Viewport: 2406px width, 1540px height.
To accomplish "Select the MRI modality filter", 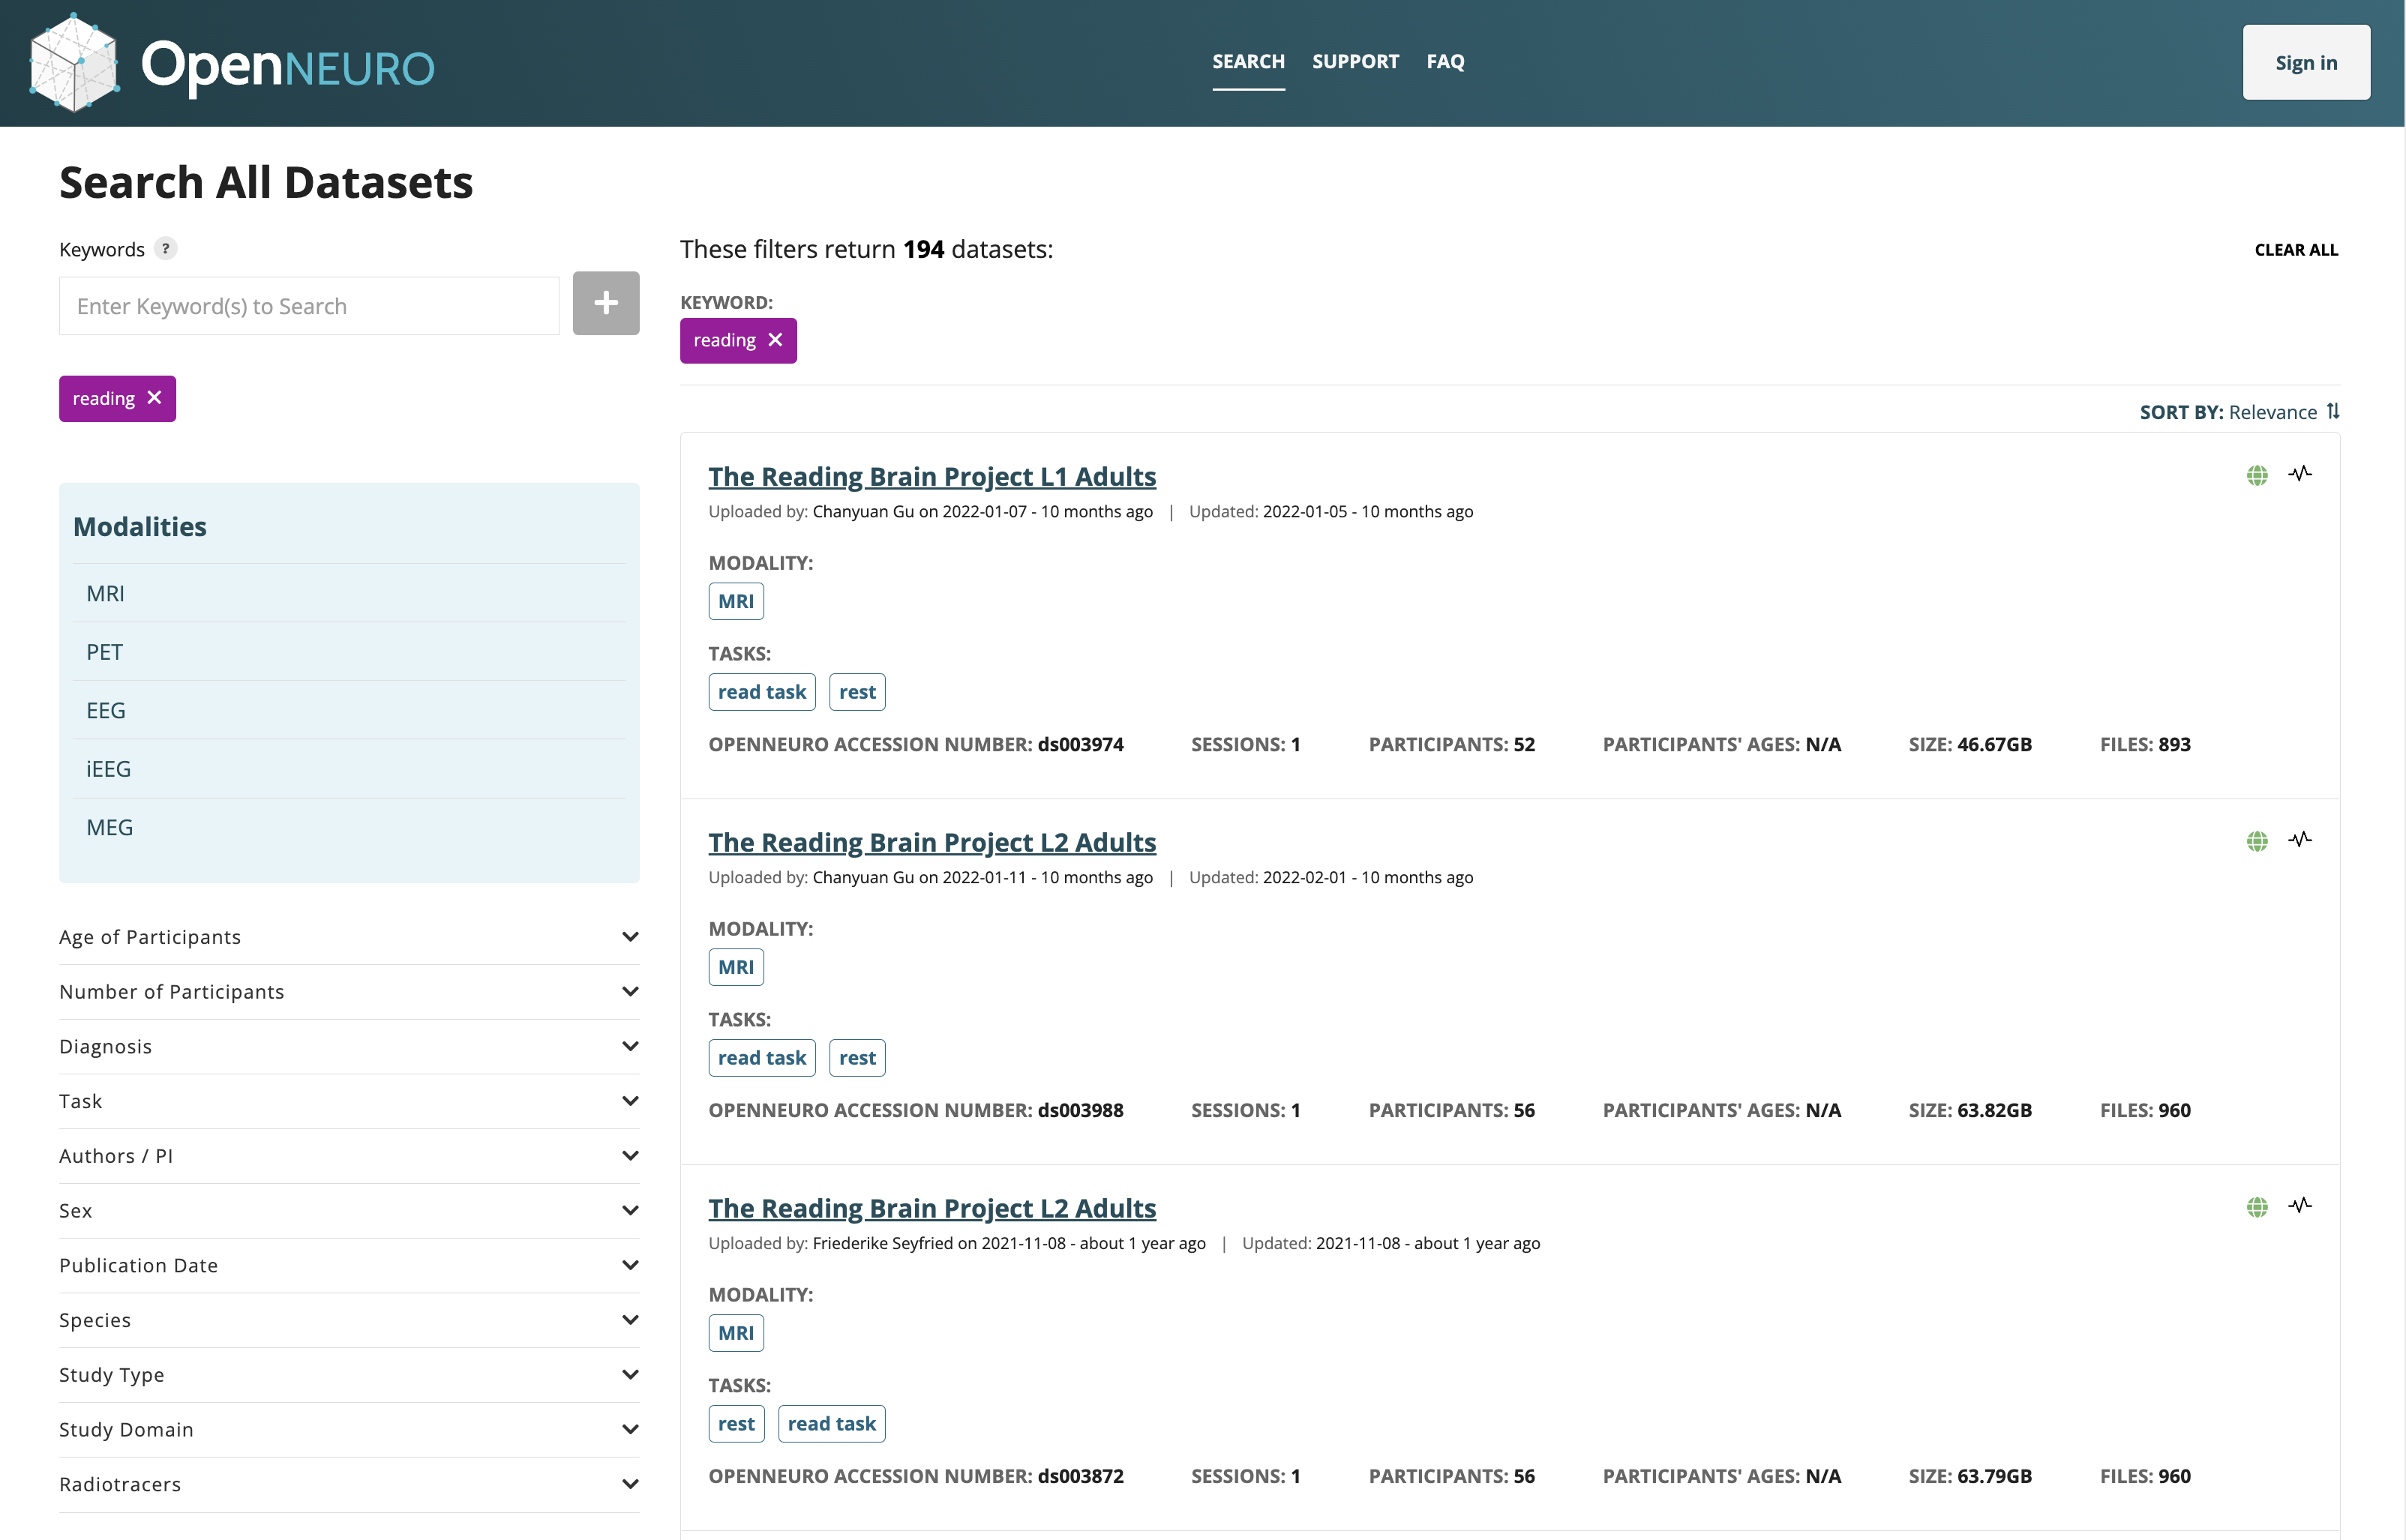I will (105, 593).
